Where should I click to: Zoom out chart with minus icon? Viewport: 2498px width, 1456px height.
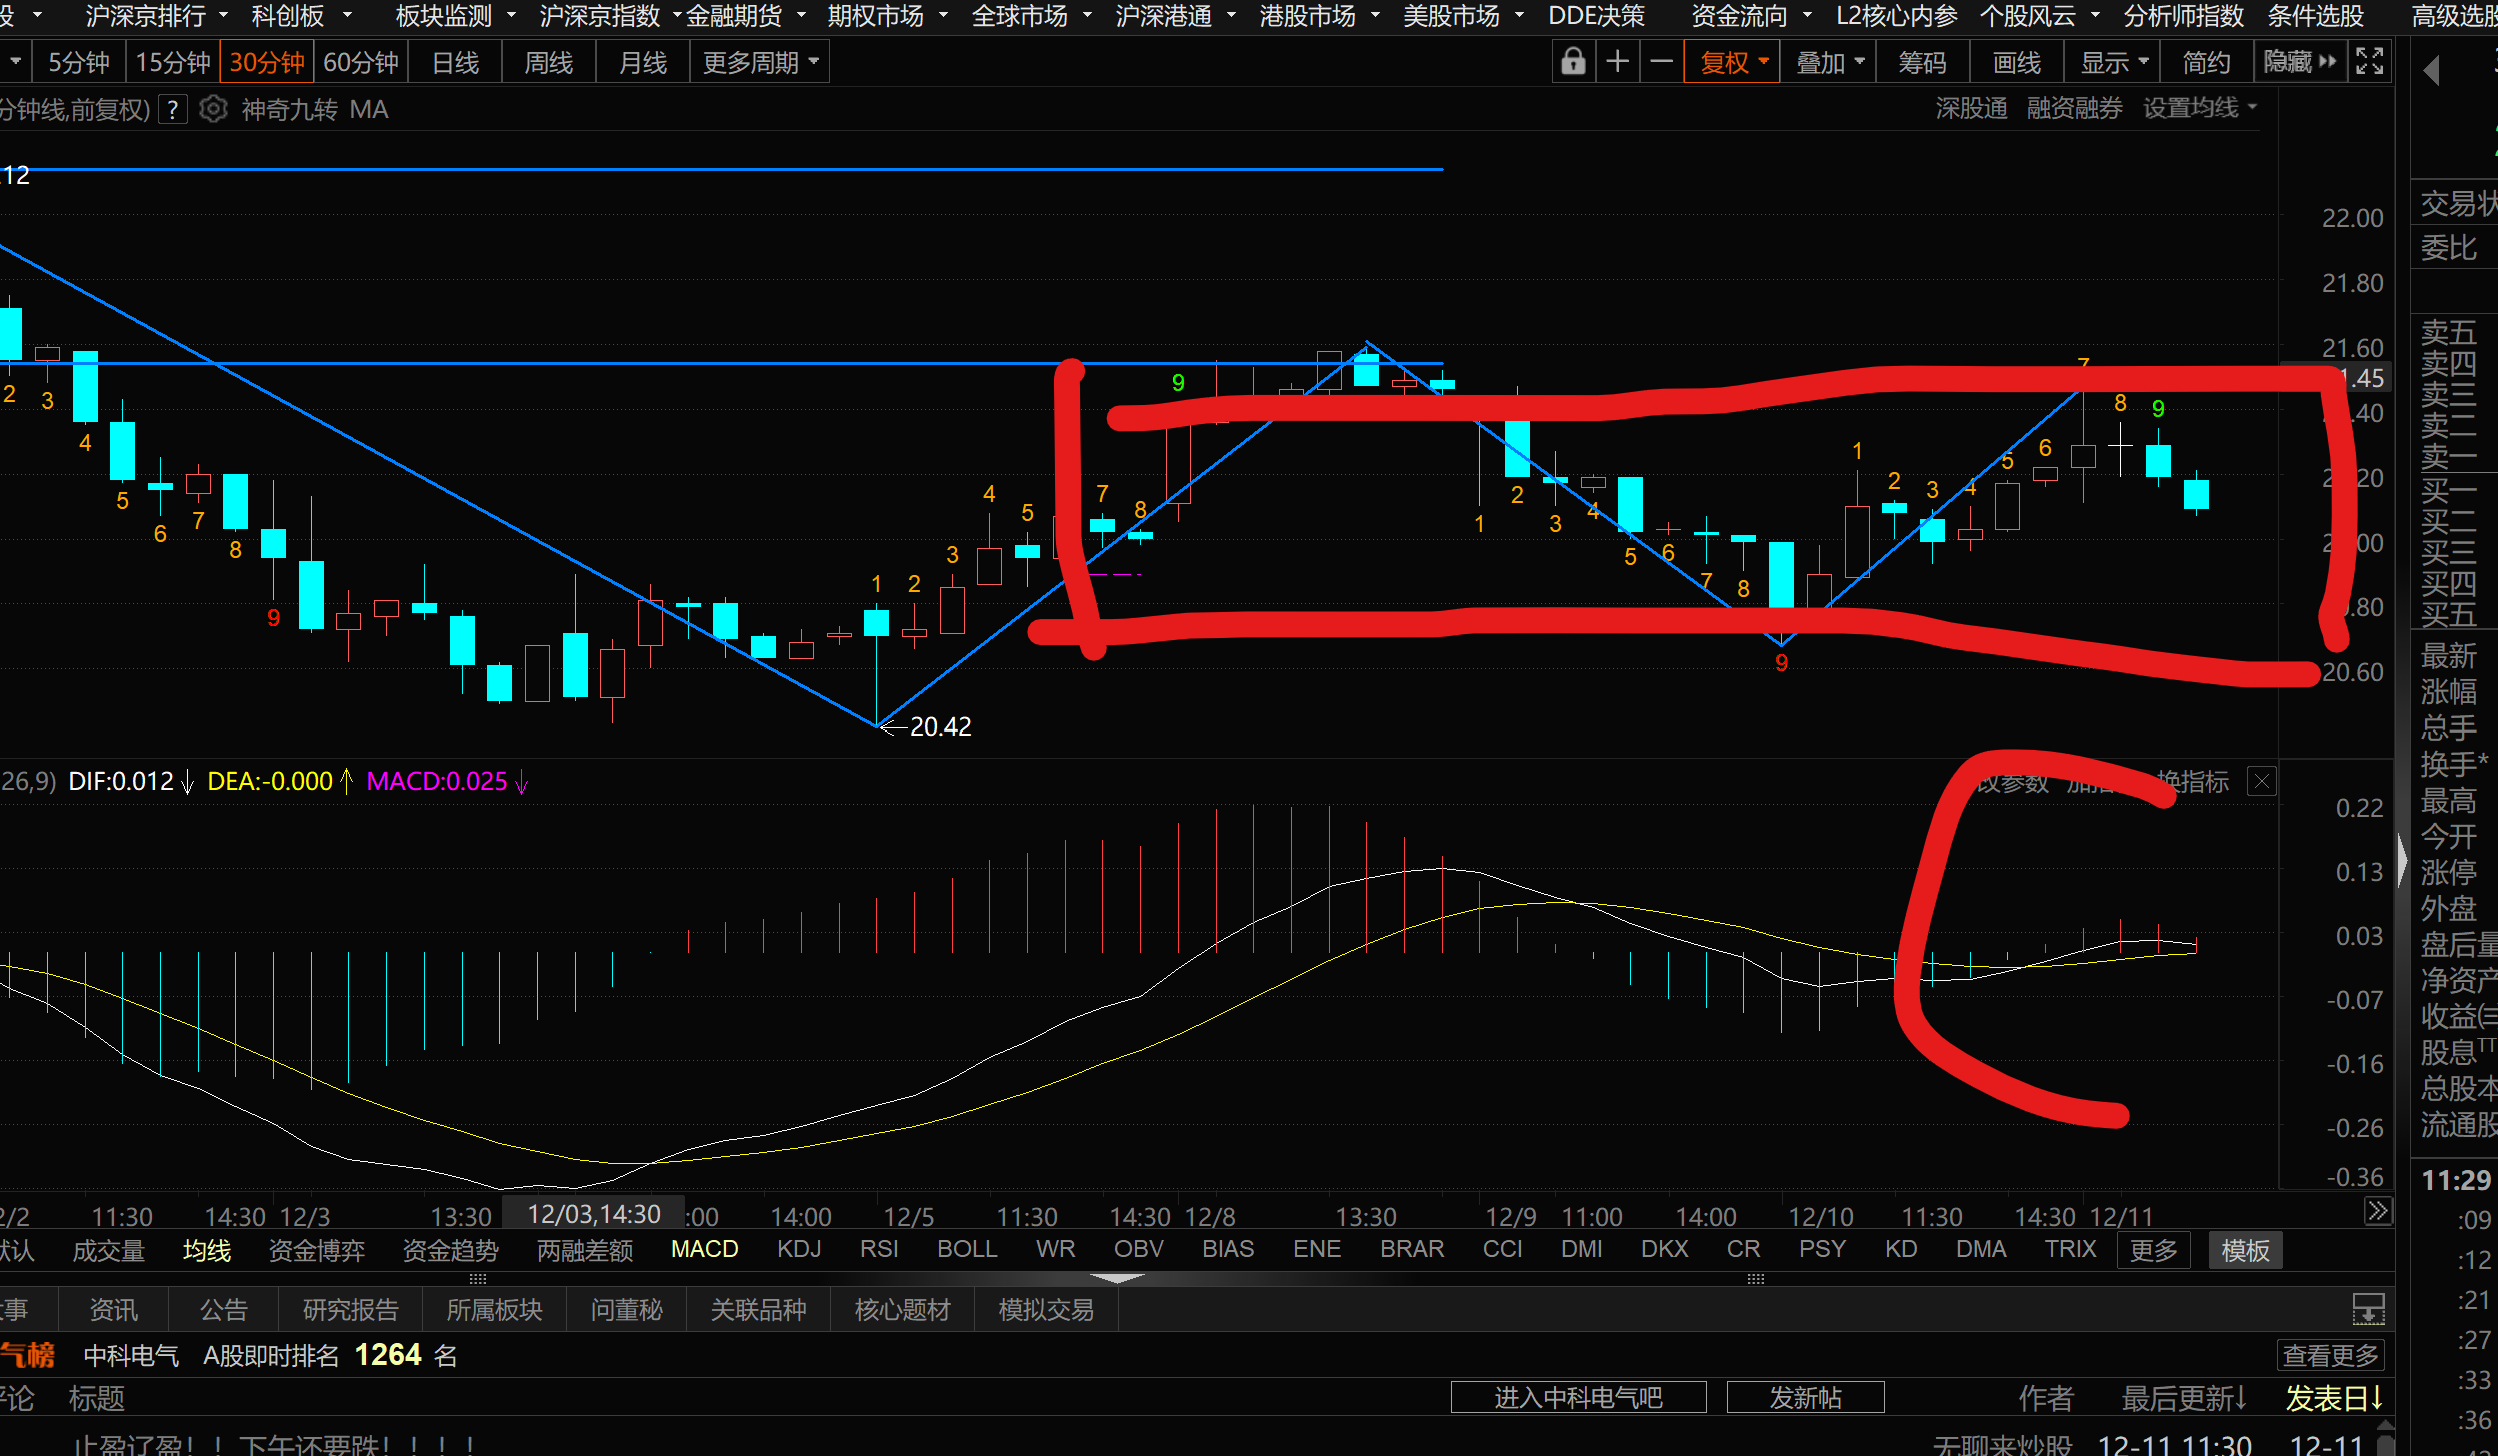click(1661, 62)
